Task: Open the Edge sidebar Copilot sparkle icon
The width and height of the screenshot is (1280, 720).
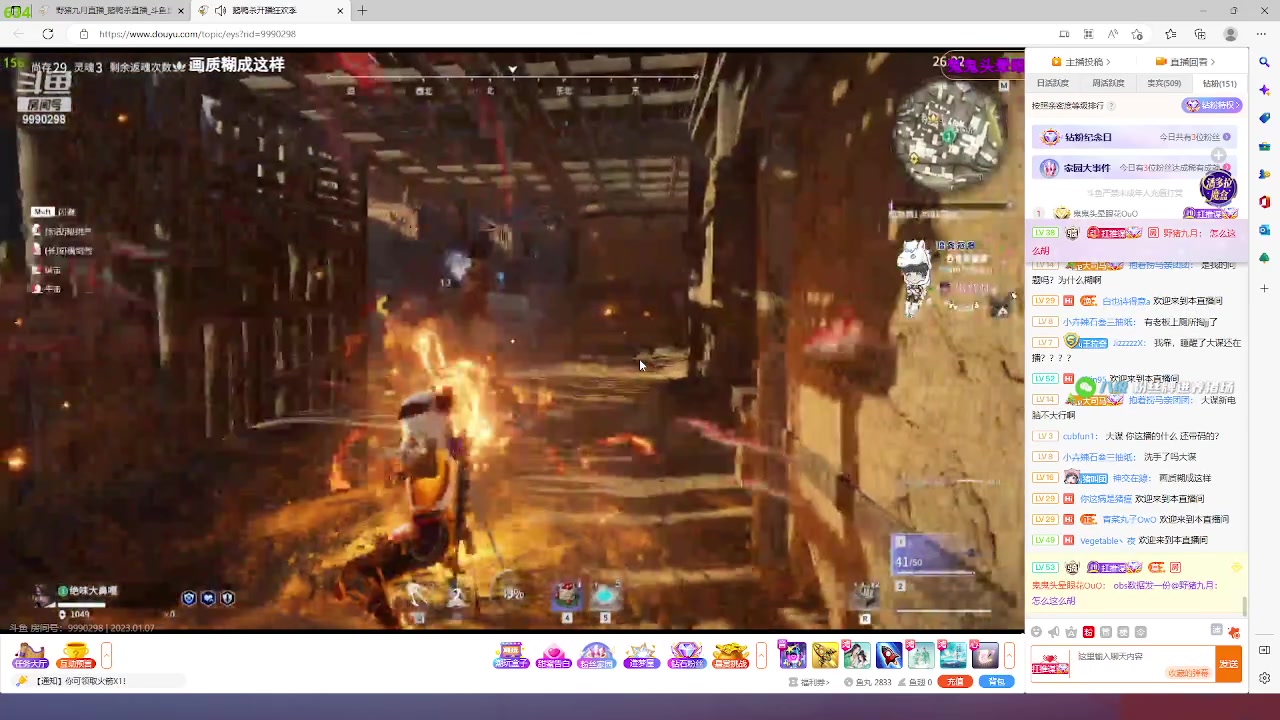Action: pyautogui.click(x=1265, y=90)
